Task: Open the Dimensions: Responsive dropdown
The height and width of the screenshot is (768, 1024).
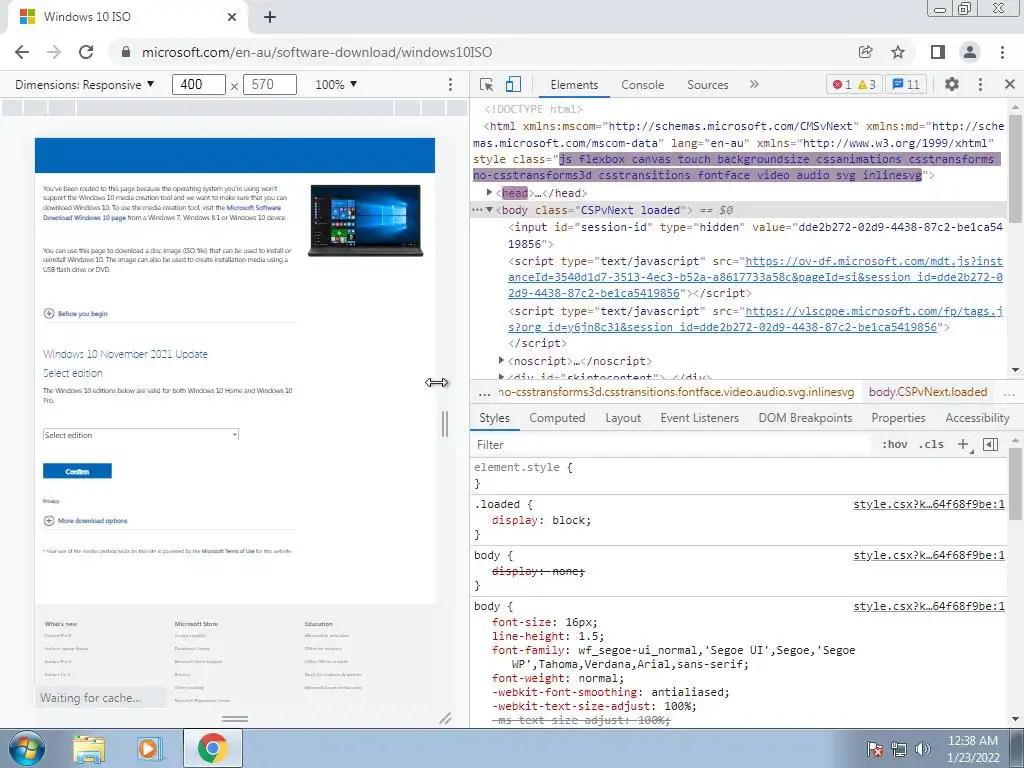Action: click(85, 84)
